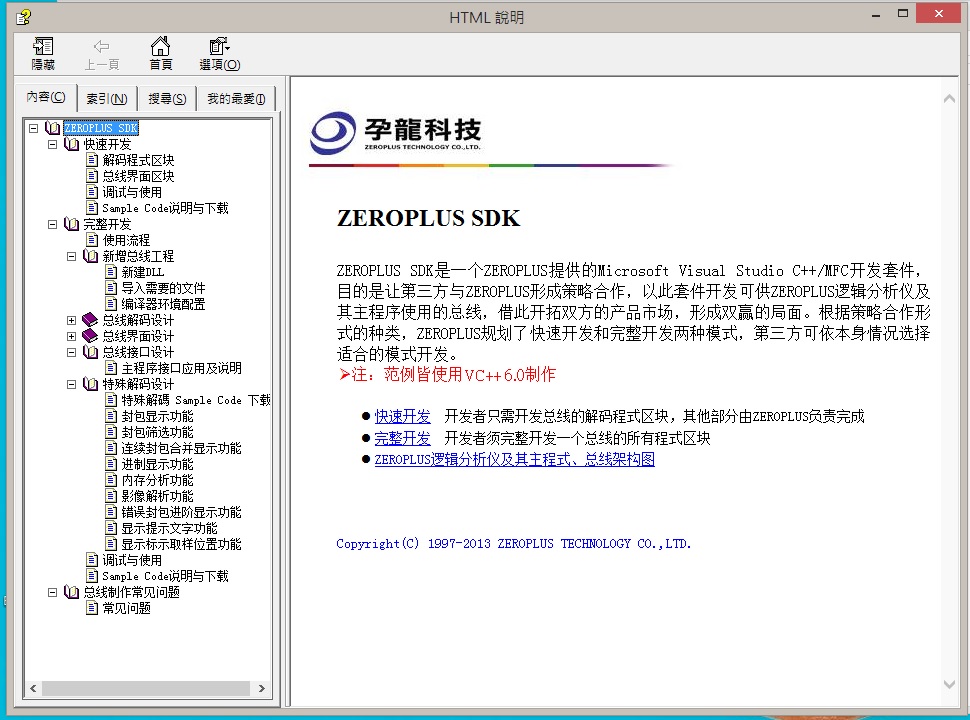
Task: Click the page icon beside 封包显示功能
Action: [x=111, y=416]
